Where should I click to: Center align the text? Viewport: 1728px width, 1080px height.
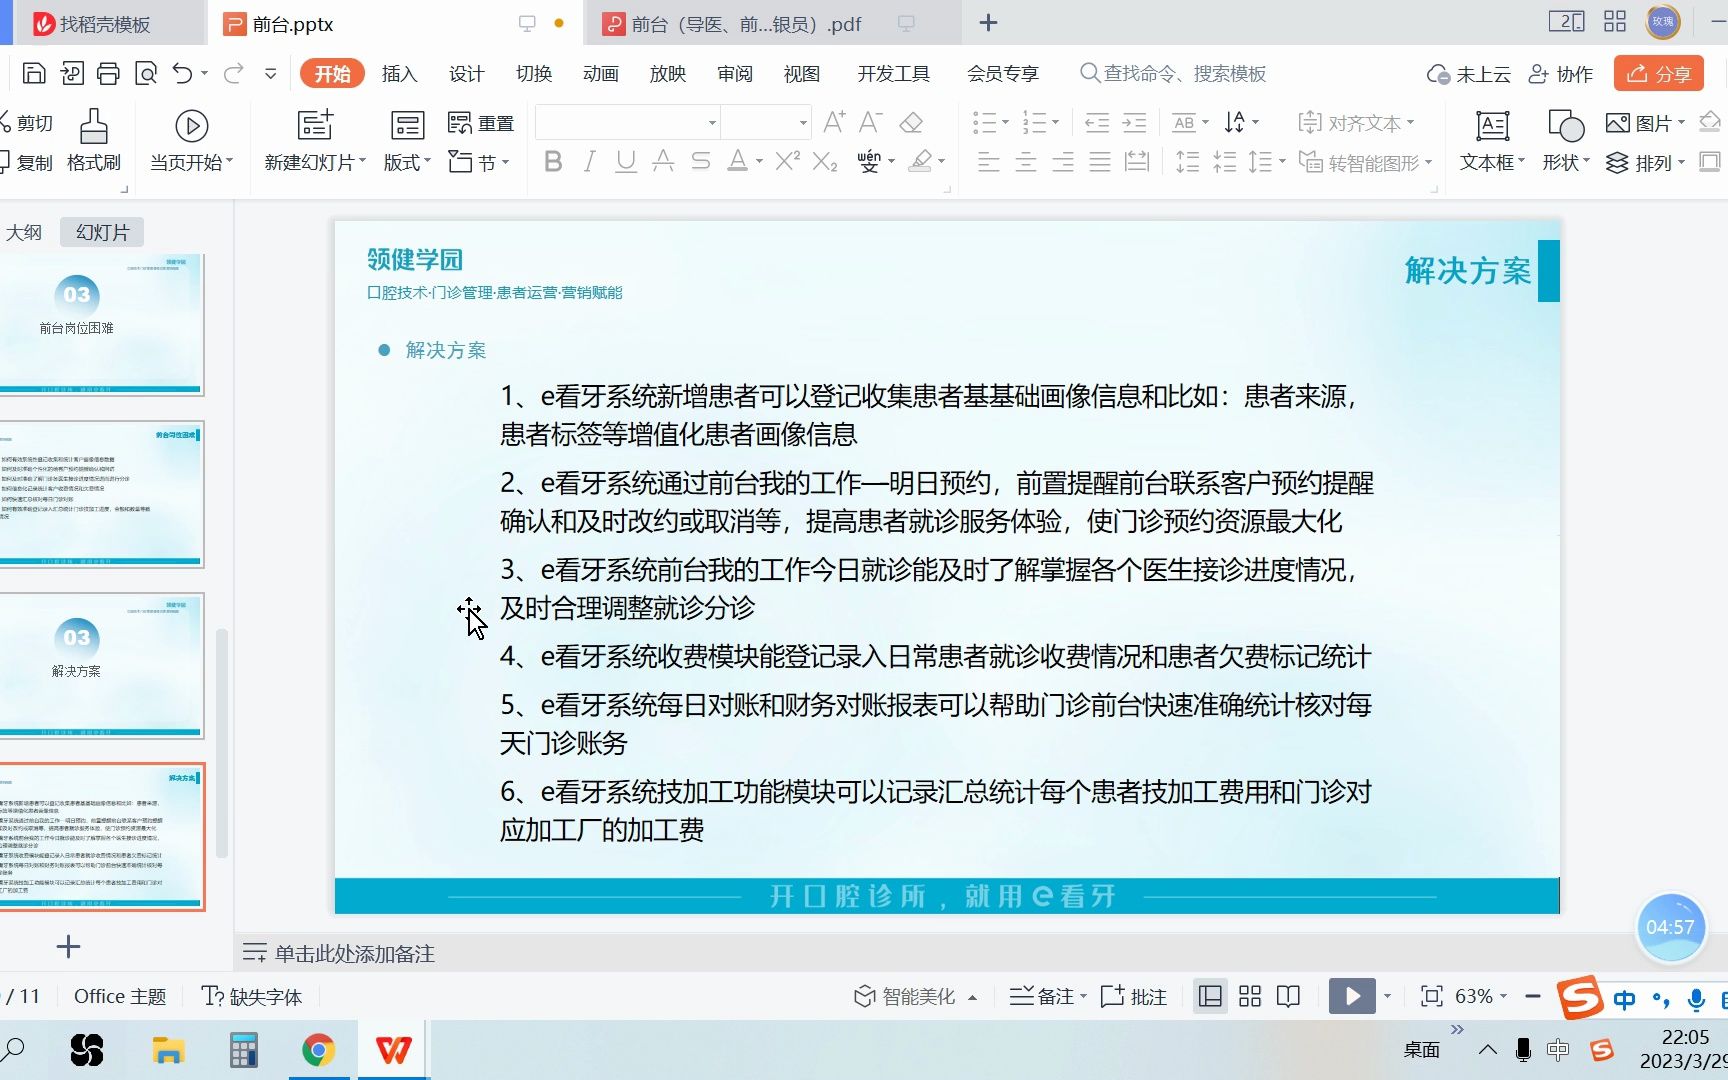tap(1025, 162)
